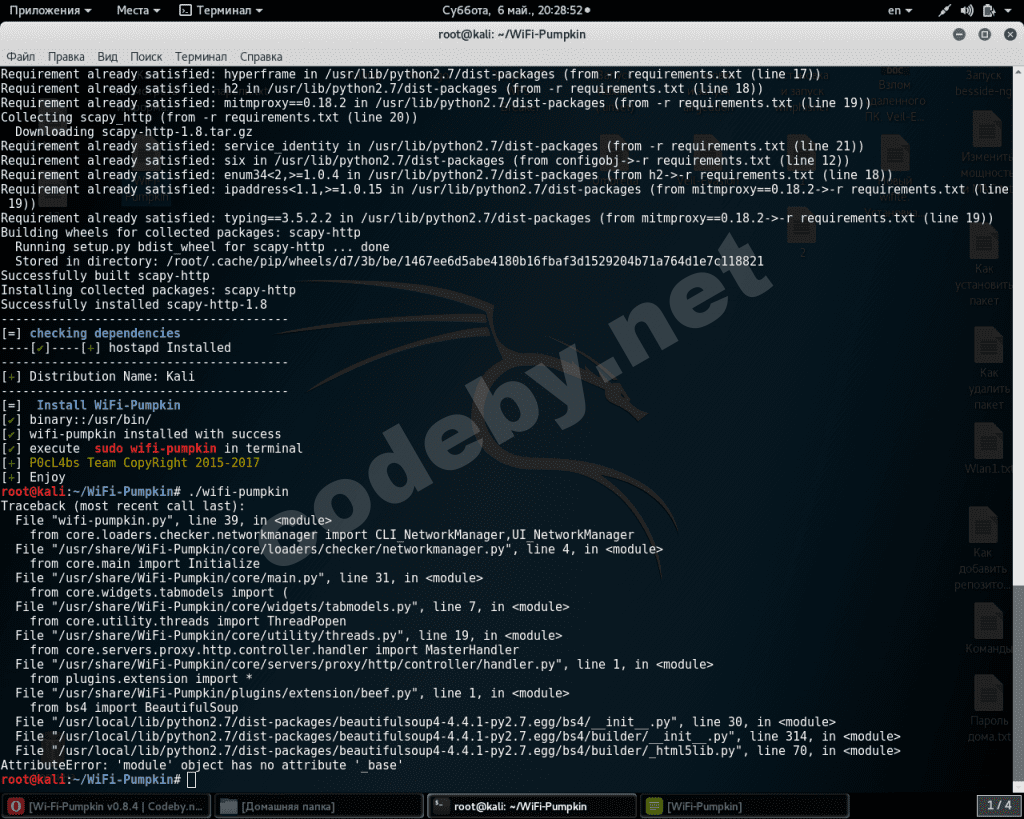
Task: Click 'Distribution Name: Kali' line
Action: [x=112, y=377]
